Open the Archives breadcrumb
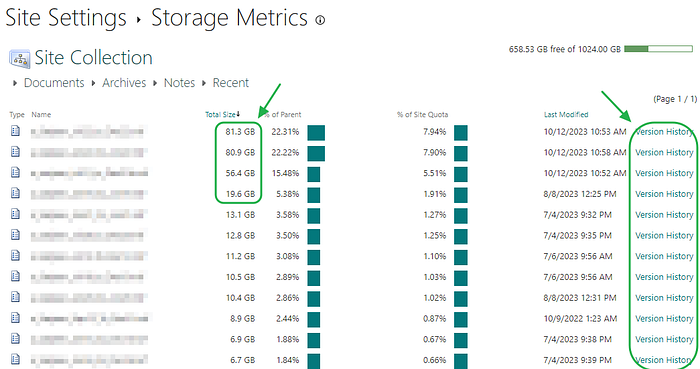This screenshot has width=700, height=369. [124, 83]
